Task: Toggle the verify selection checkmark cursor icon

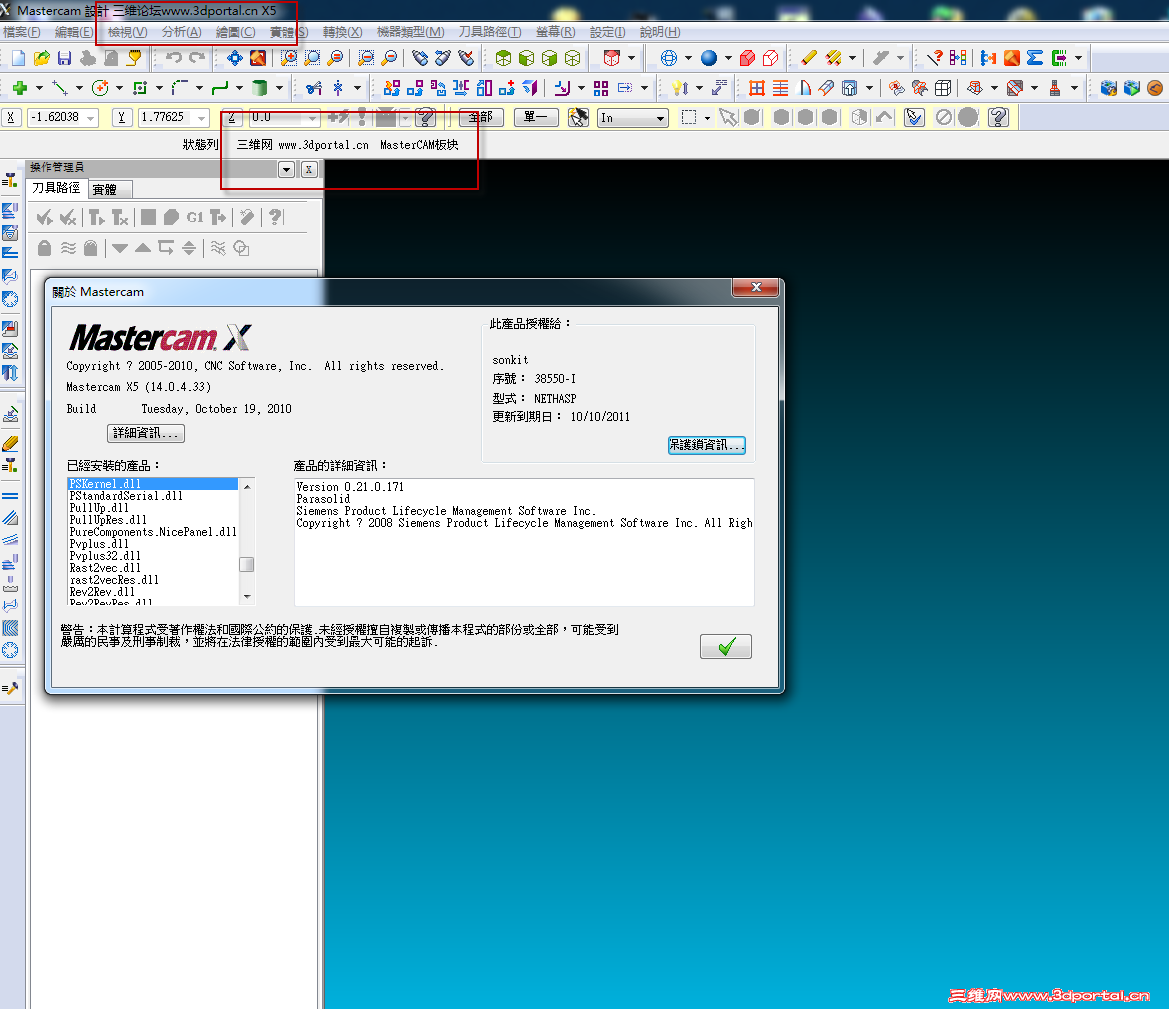Action: pos(914,117)
